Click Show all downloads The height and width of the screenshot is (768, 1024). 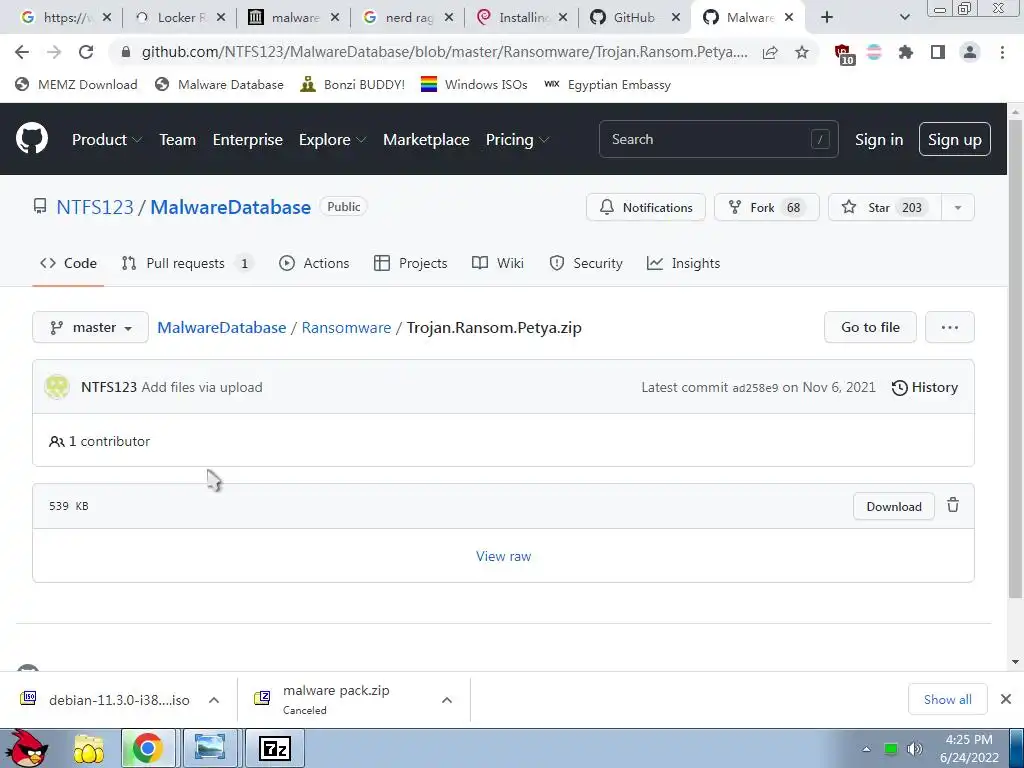[x=947, y=699]
